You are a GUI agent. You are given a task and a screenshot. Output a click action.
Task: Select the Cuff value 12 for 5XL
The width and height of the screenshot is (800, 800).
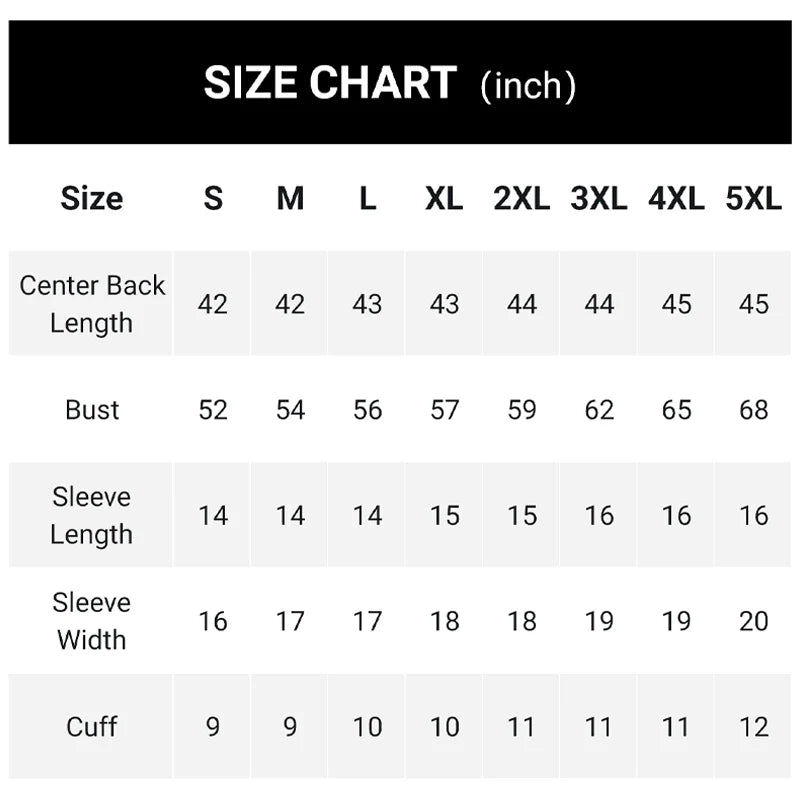753,726
